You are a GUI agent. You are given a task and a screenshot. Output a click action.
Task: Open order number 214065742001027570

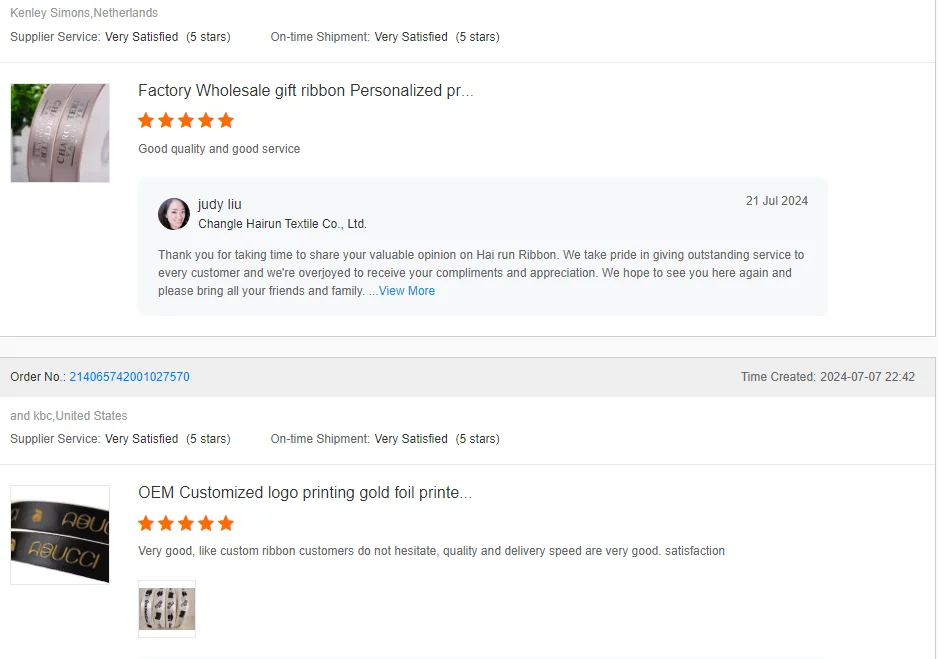pyautogui.click(x=129, y=377)
